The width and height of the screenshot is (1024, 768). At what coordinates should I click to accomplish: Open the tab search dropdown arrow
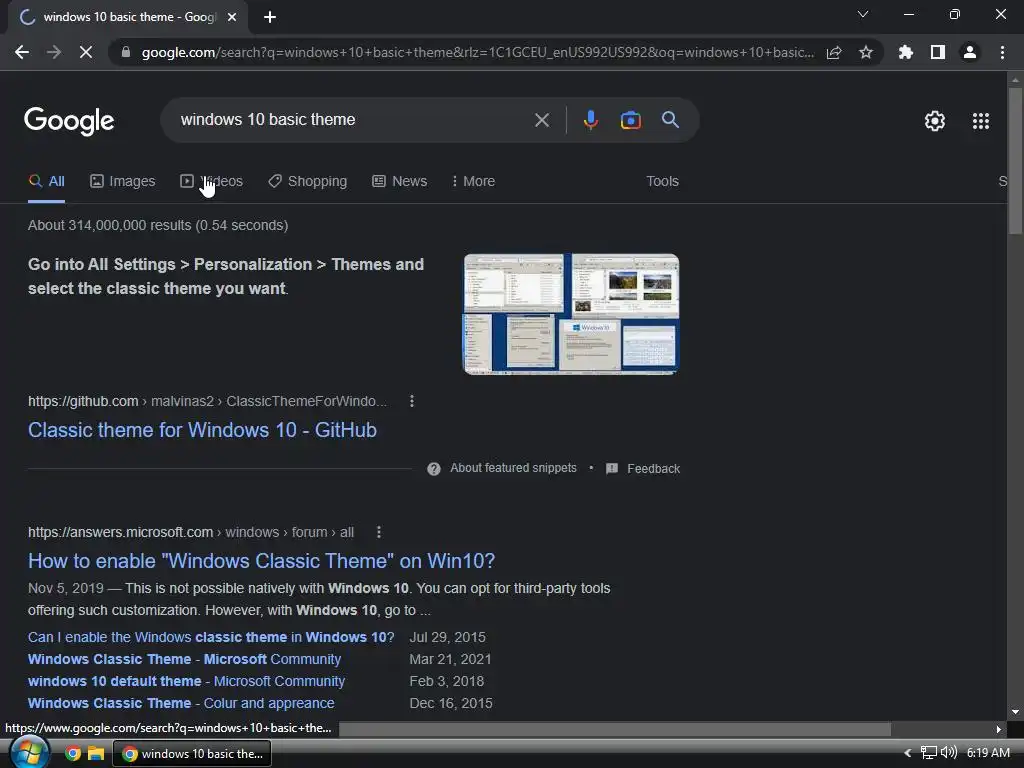click(863, 14)
